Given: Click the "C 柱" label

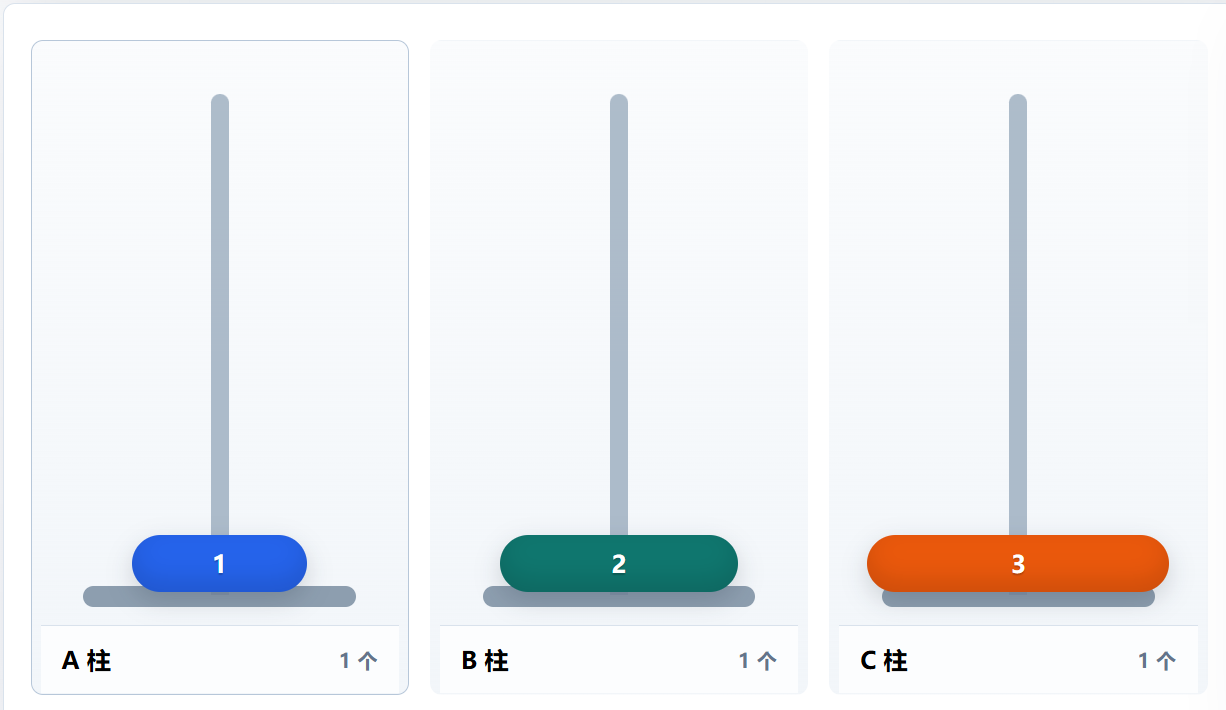Looking at the screenshot, I should click(884, 661).
